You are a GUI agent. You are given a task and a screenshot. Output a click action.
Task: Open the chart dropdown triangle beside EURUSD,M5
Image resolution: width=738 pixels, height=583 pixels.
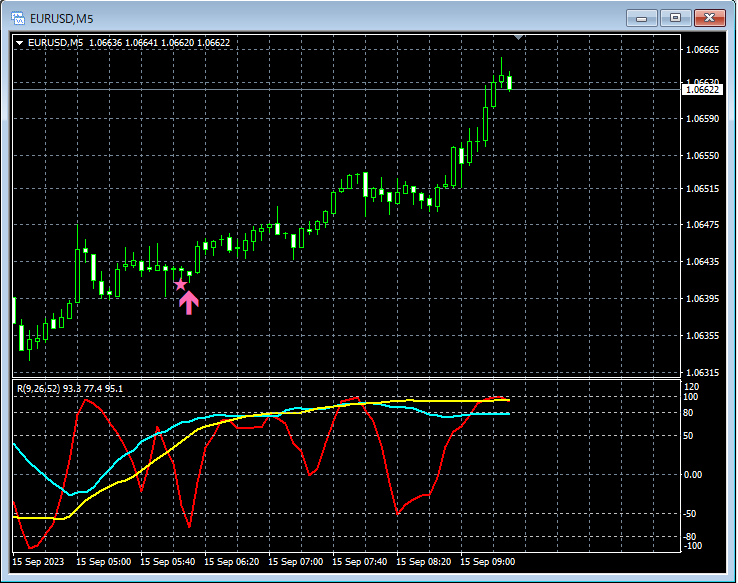(20, 43)
